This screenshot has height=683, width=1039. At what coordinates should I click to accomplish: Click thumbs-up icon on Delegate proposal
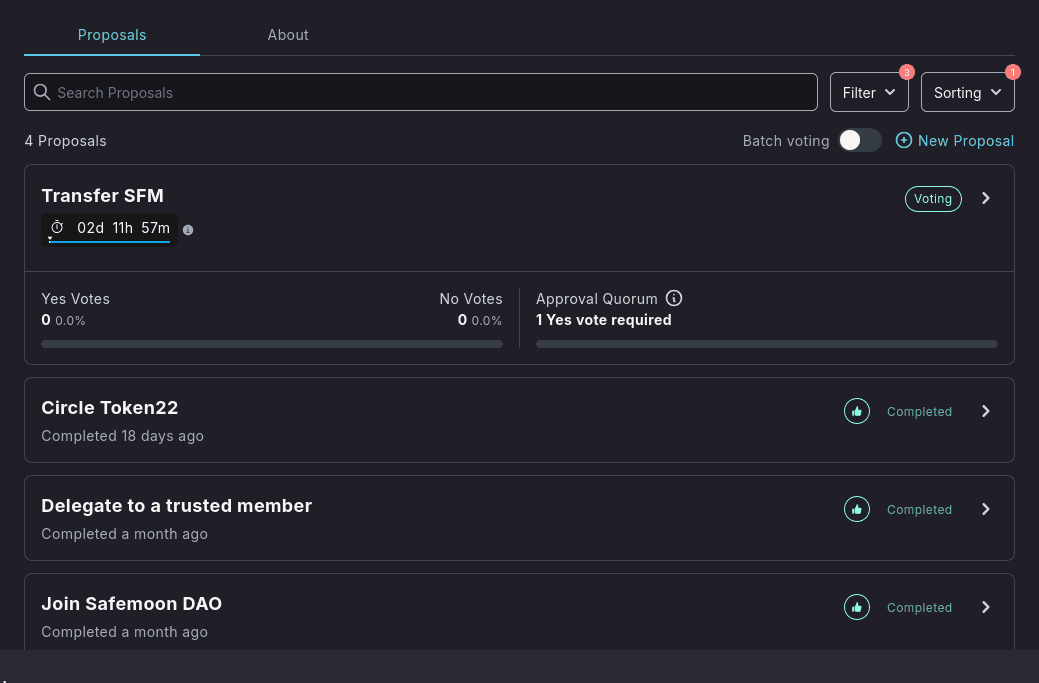coord(857,509)
